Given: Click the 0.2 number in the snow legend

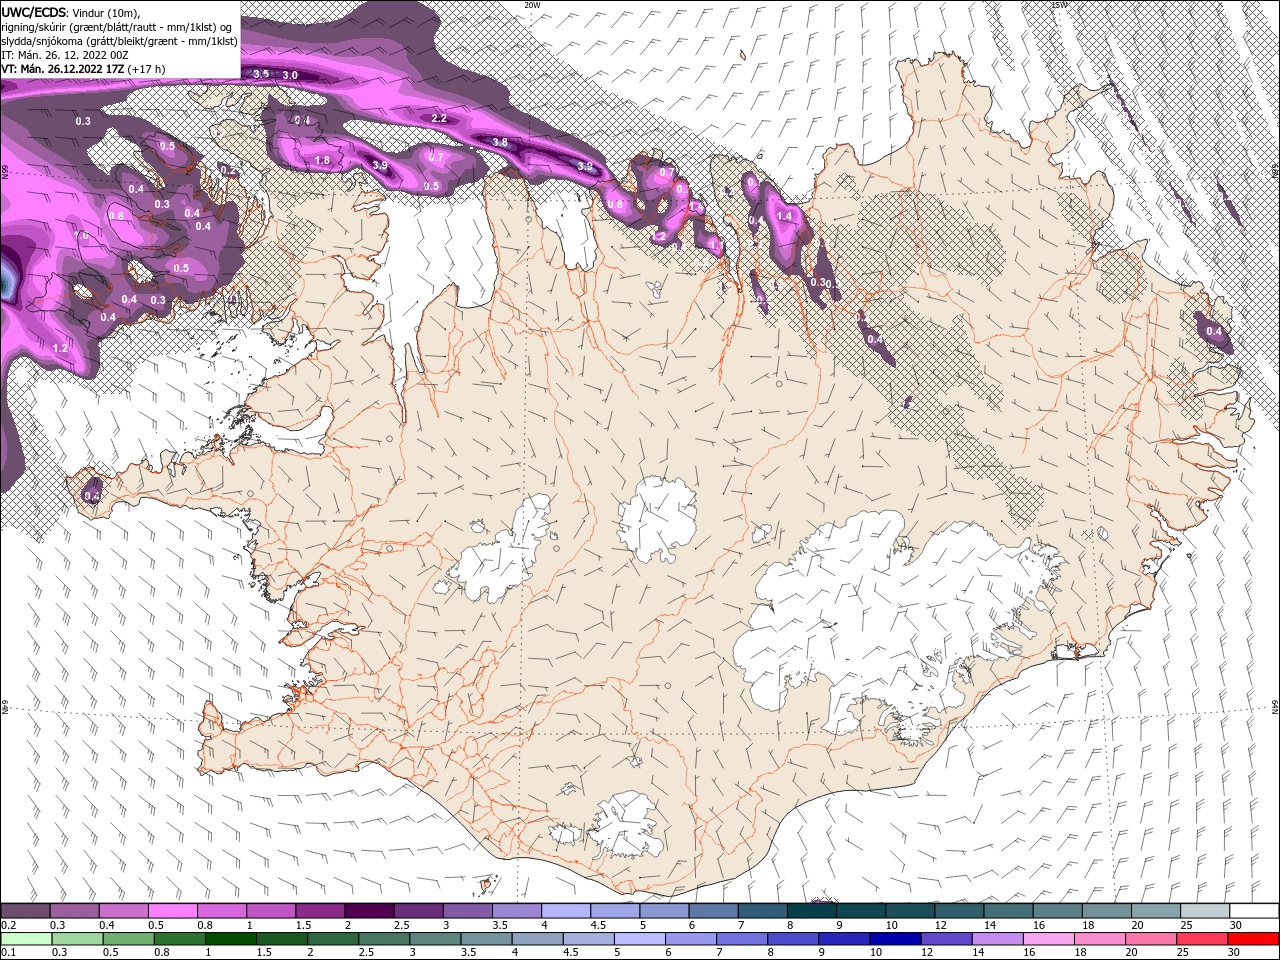Looking at the screenshot, I should point(8,925).
